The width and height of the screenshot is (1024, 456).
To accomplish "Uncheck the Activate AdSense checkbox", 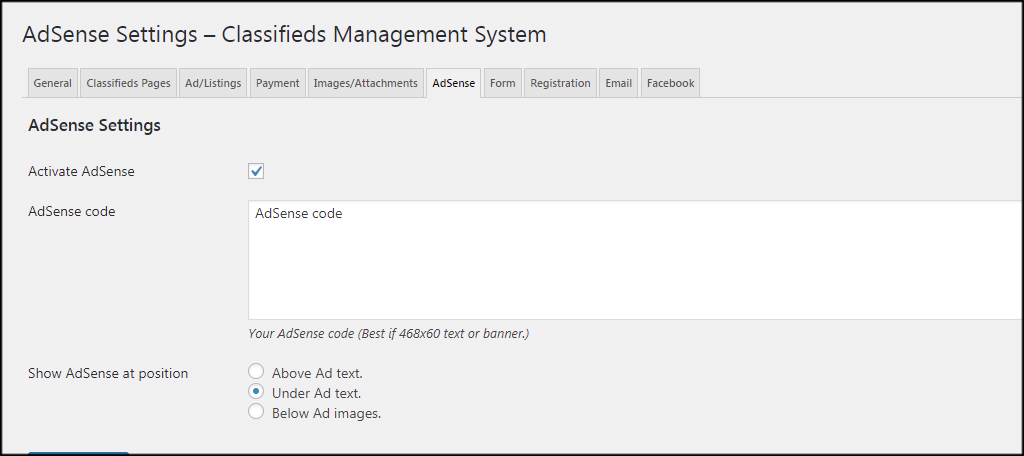I will coord(256,171).
